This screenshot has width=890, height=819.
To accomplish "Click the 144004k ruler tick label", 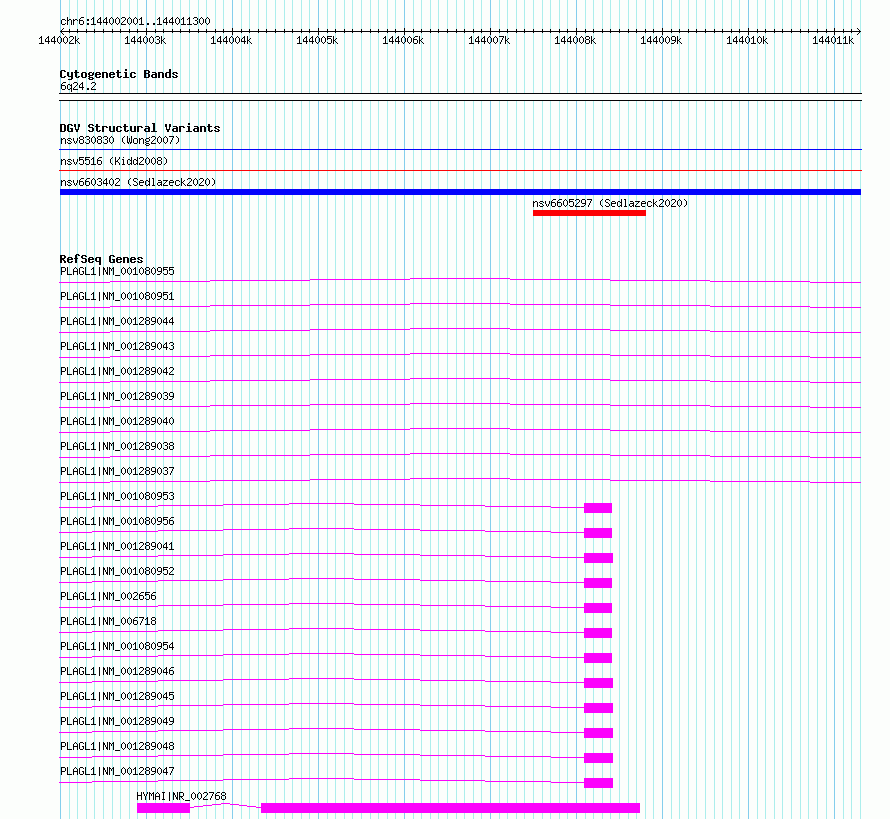I will 231,40.
